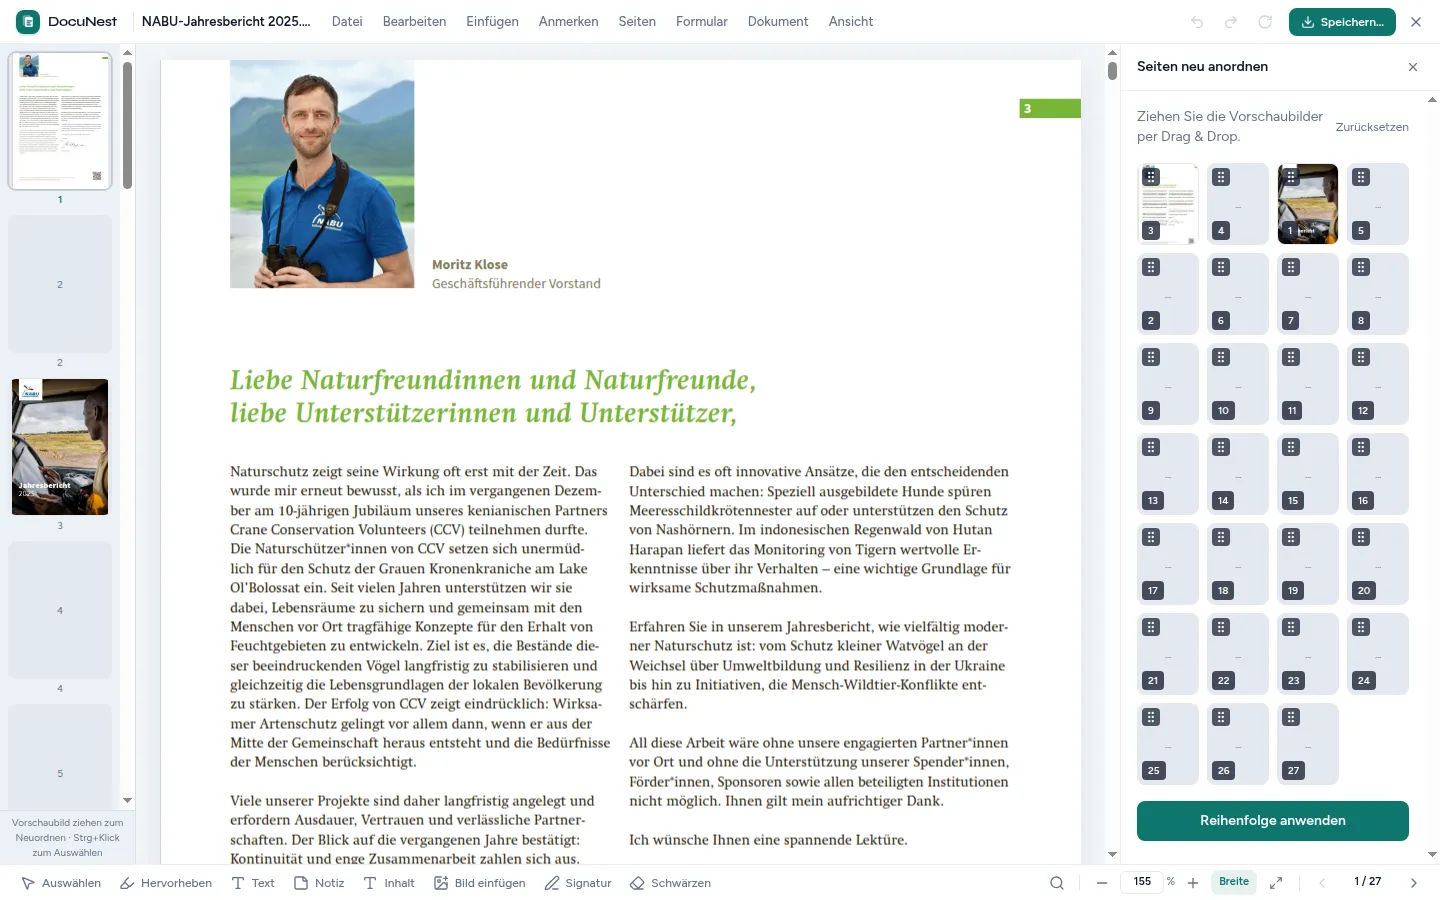Go to the previous page arrow
The width and height of the screenshot is (1440, 900).
[x=1322, y=883]
